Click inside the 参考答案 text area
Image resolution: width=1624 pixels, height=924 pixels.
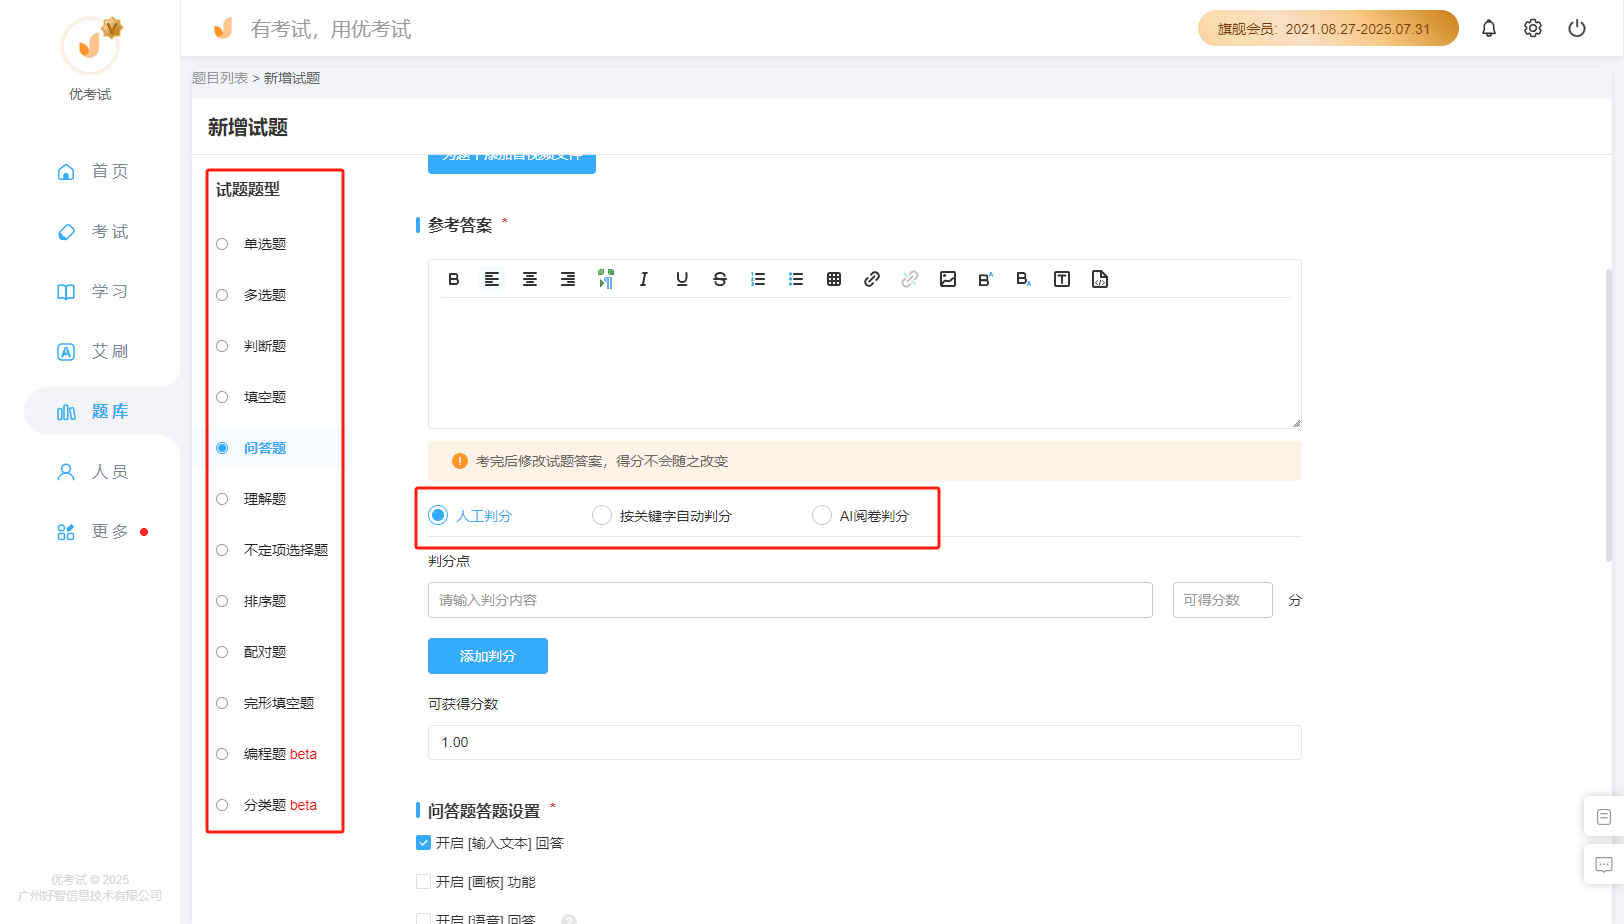pyautogui.click(x=865, y=362)
